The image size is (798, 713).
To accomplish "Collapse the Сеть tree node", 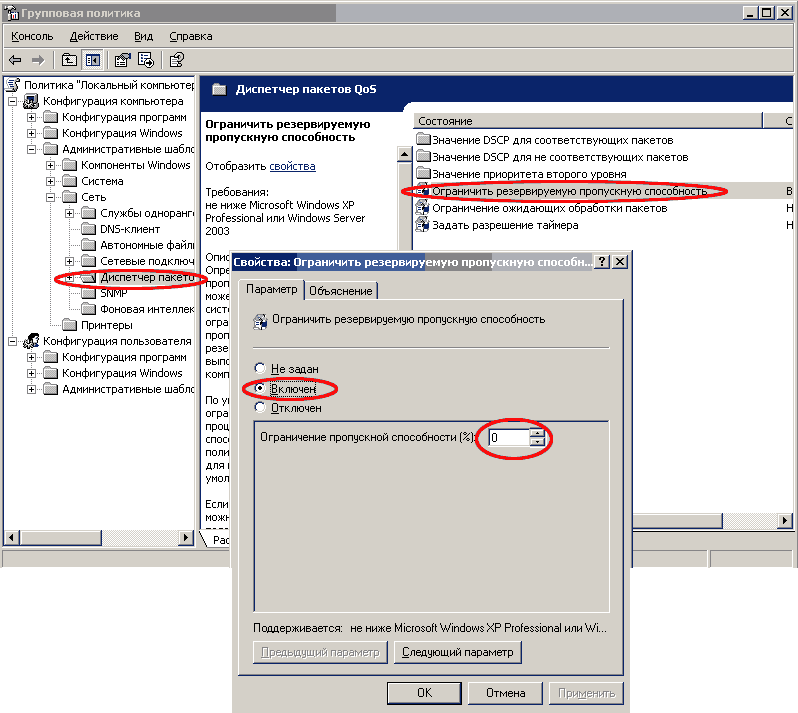I will (x=50, y=197).
